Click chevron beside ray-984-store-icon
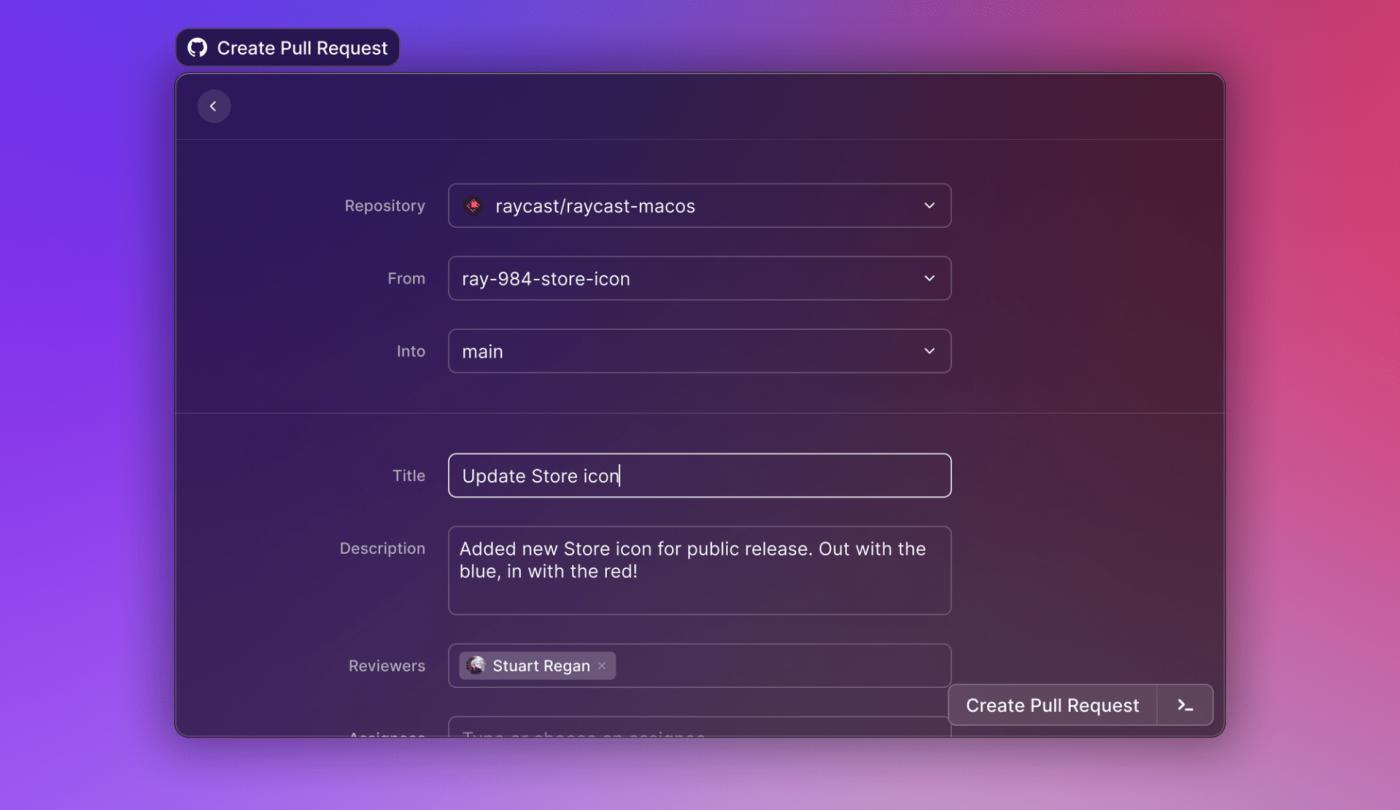 pyautogui.click(x=929, y=279)
